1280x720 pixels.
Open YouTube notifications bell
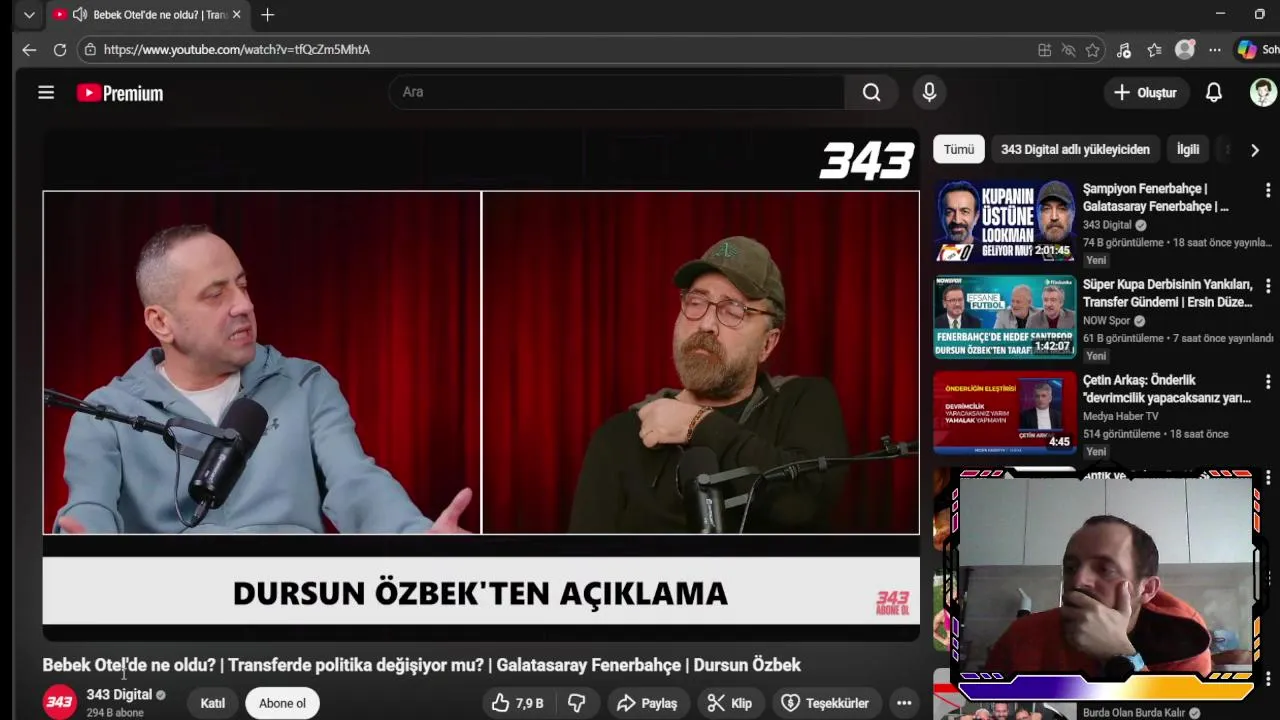point(1213,92)
